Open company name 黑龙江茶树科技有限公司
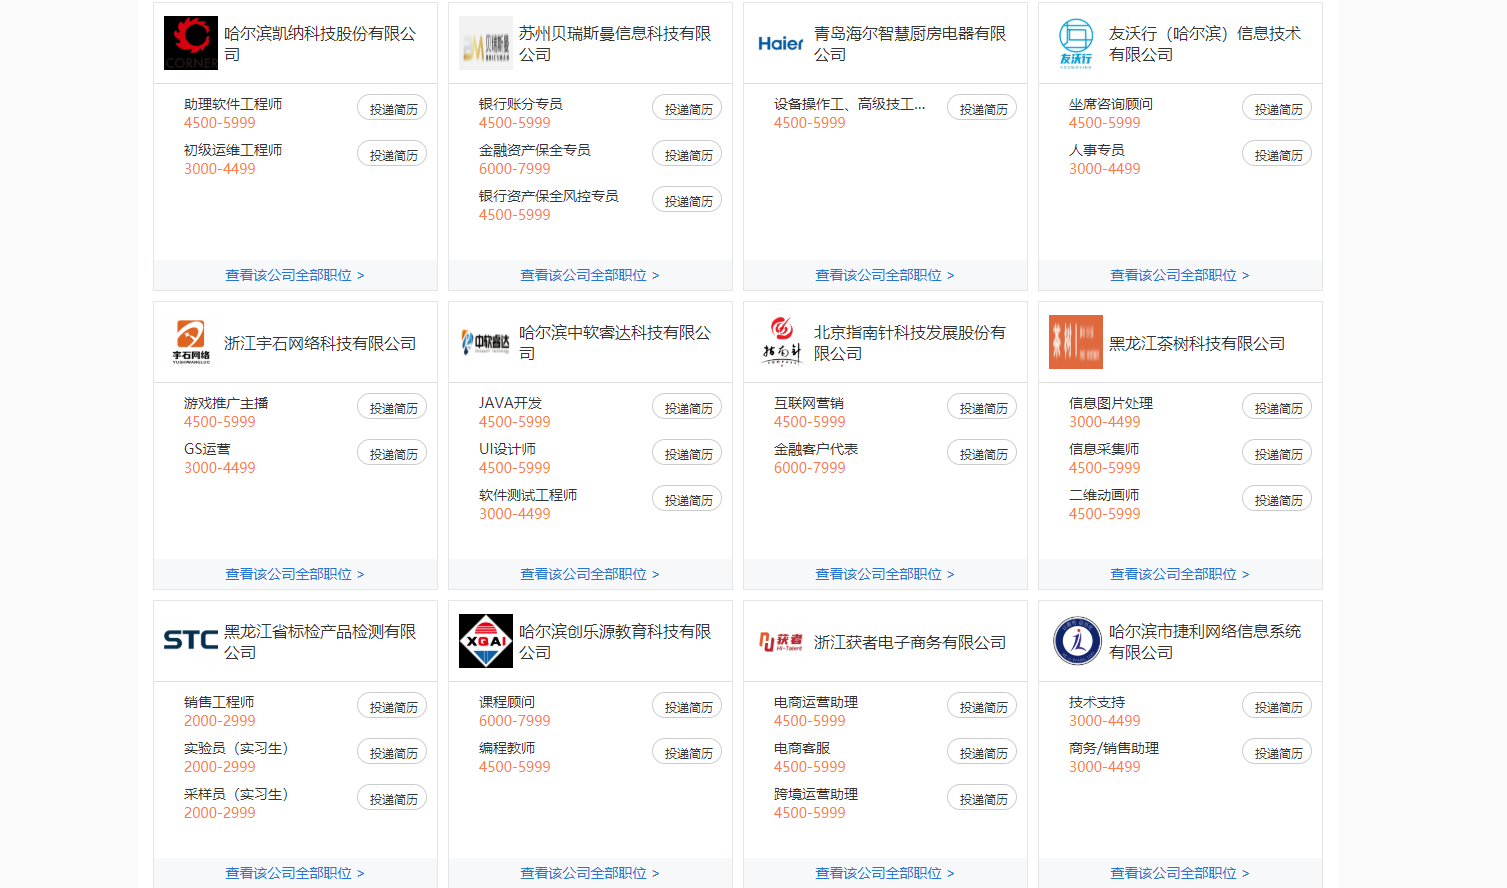1507x888 pixels. 1197,343
